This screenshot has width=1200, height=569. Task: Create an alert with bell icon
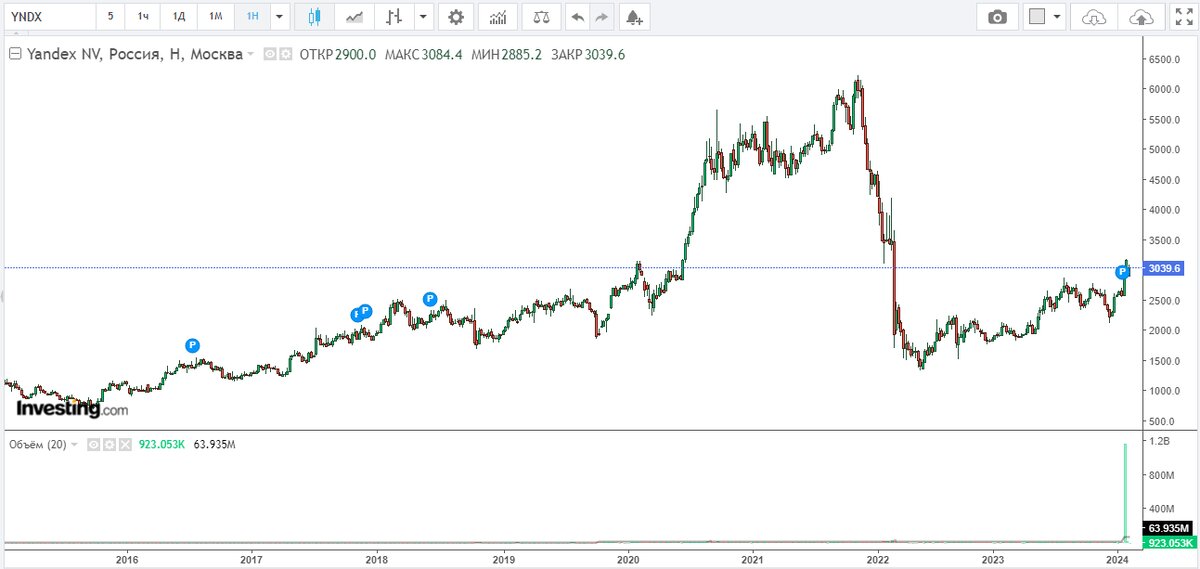tap(633, 17)
